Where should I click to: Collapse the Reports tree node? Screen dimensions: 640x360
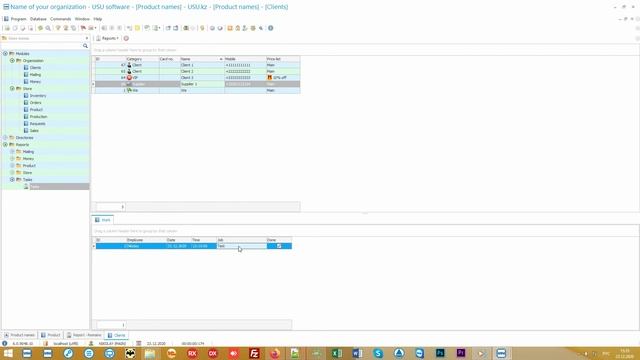coord(5,144)
